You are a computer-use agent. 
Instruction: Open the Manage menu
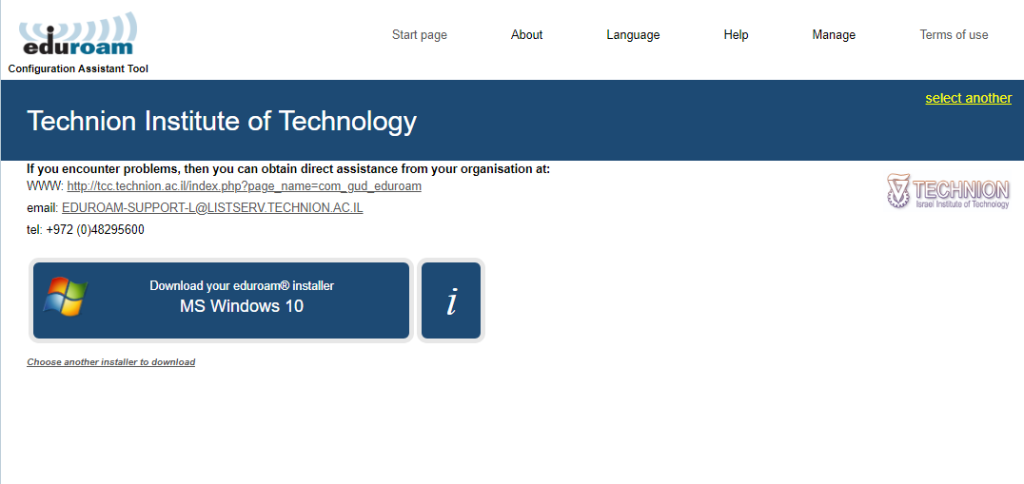[x=833, y=35]
